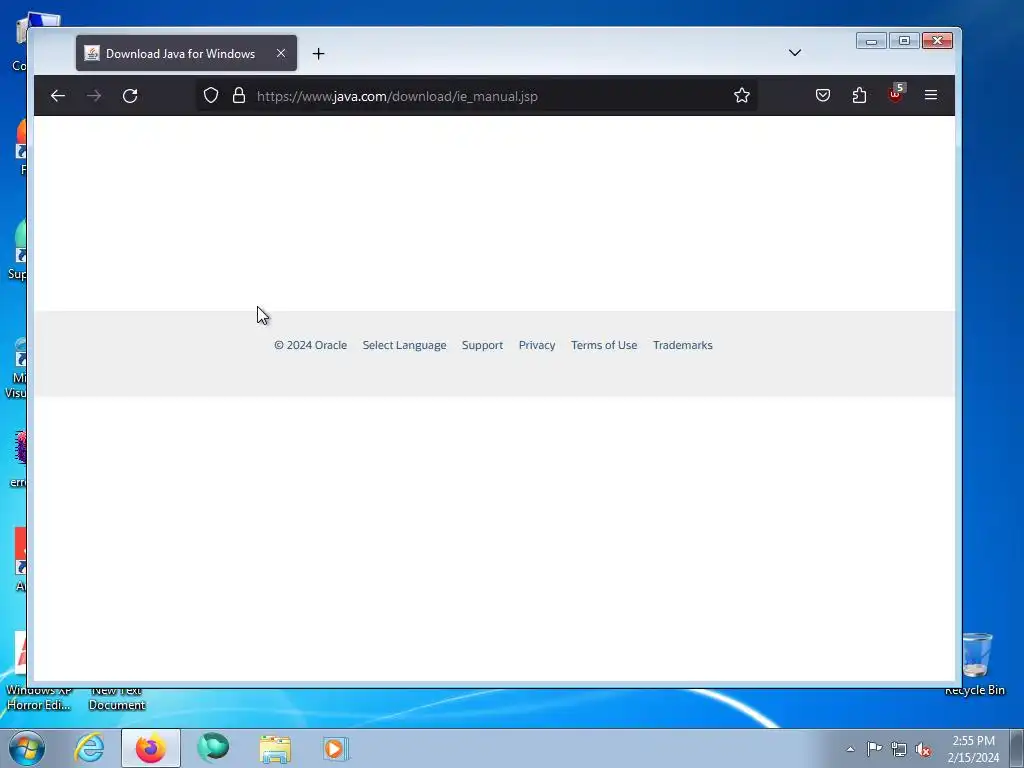Open the tracking protection shield icon
The image size is (1024, 768).
tap(210, 95)
